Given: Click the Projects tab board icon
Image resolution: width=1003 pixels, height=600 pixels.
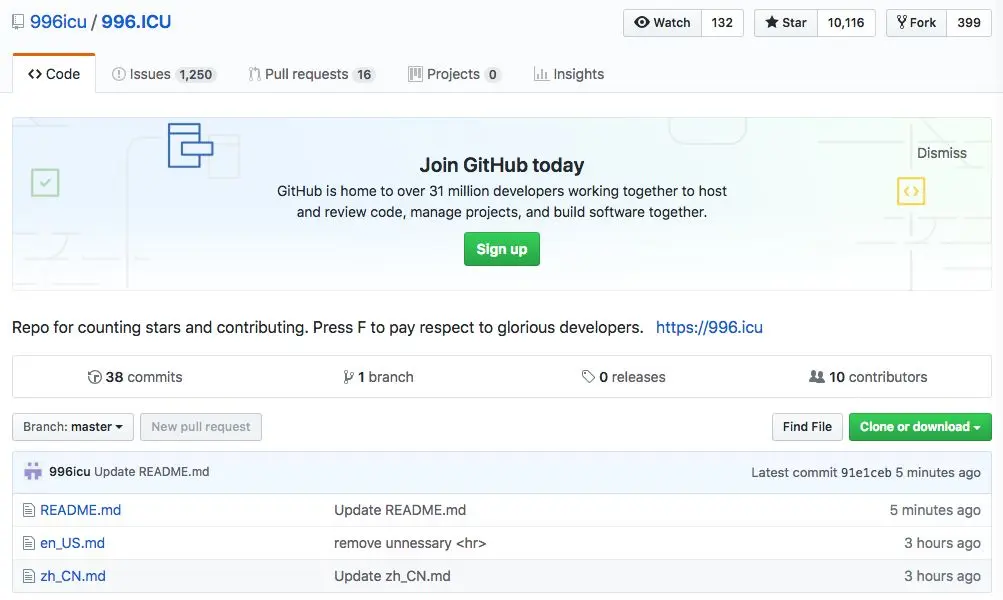Looking at the screenshot, I should point(415,74).
